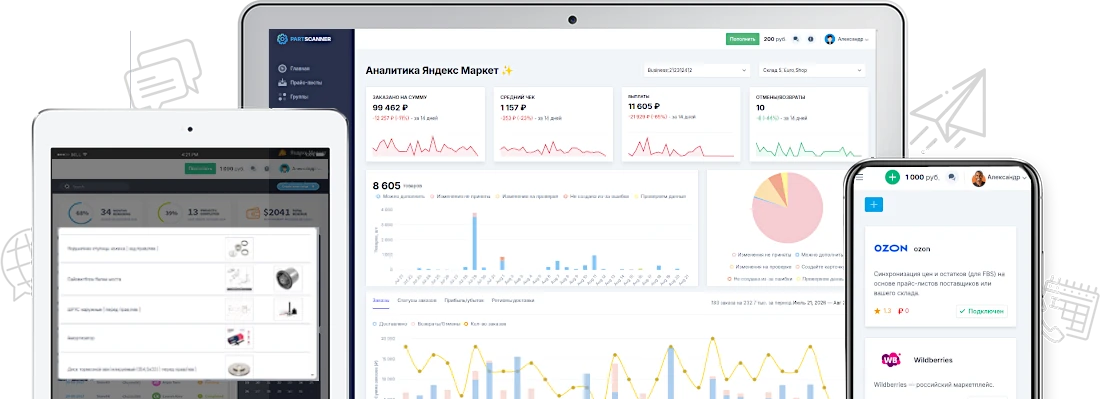Screen dimensions: 1100x399
Task: Toggle the Проверяем данные bar chart legend
Action: [x=661, y=197]
